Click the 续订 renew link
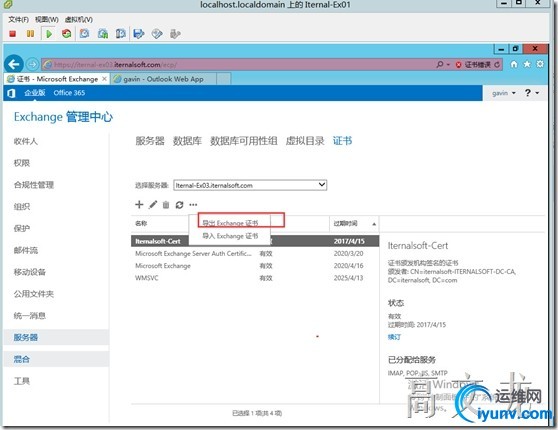The height and width of the screenshot is (430, 558). click(x=394, y=337)
